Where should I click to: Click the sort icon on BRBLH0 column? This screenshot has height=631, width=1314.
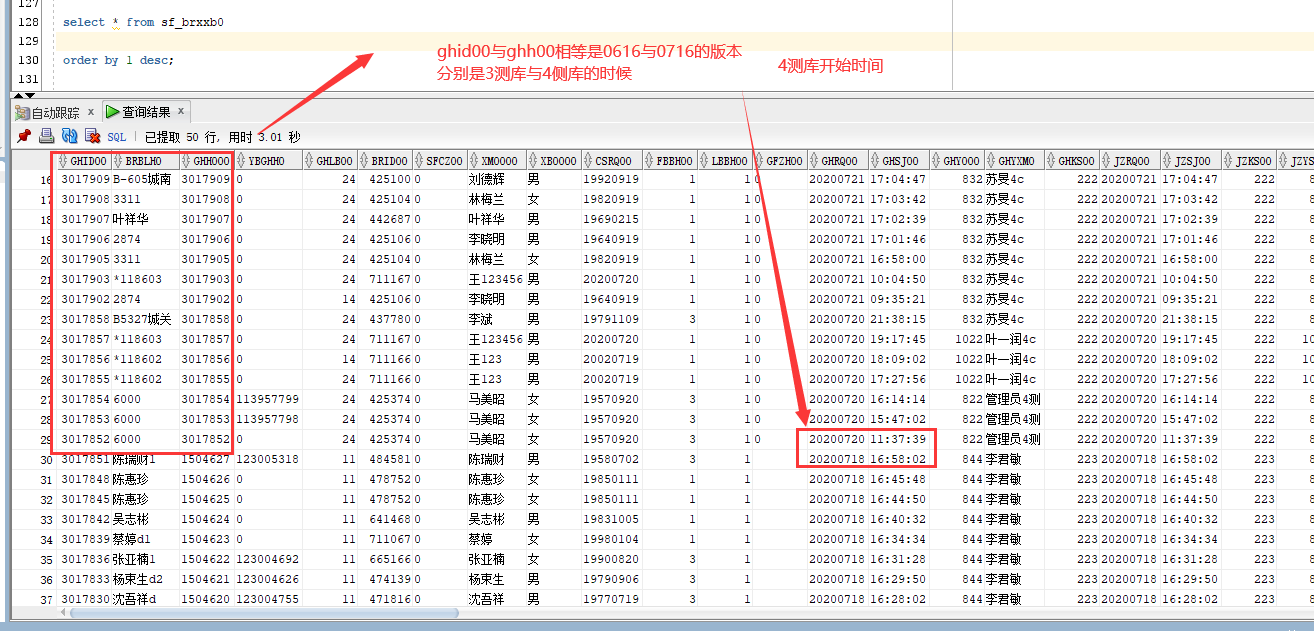tap(118, 160)
